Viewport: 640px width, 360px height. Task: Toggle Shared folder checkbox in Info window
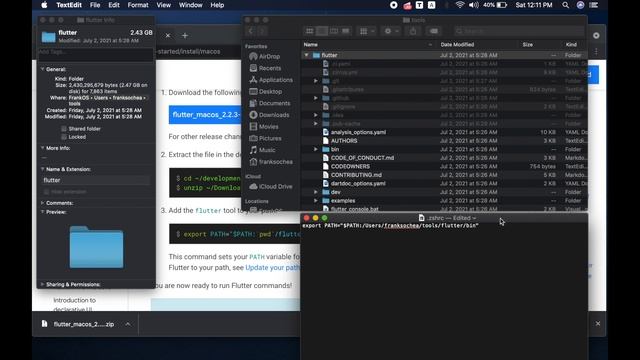click(x=63, y=129)
